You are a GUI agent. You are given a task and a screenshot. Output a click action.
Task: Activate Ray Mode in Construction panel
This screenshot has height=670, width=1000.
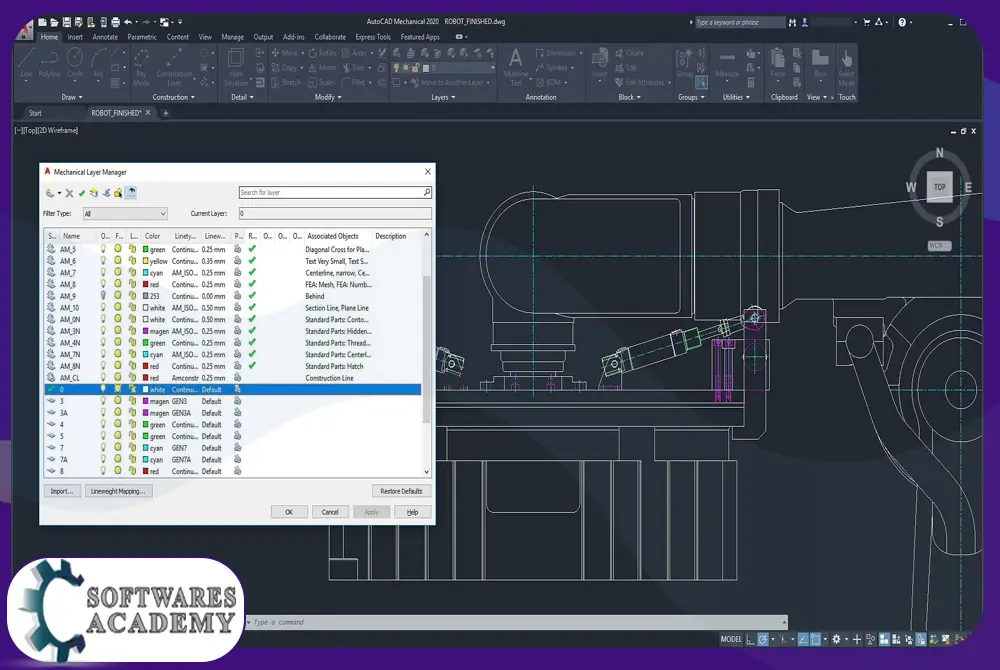(x=141, y=68)
